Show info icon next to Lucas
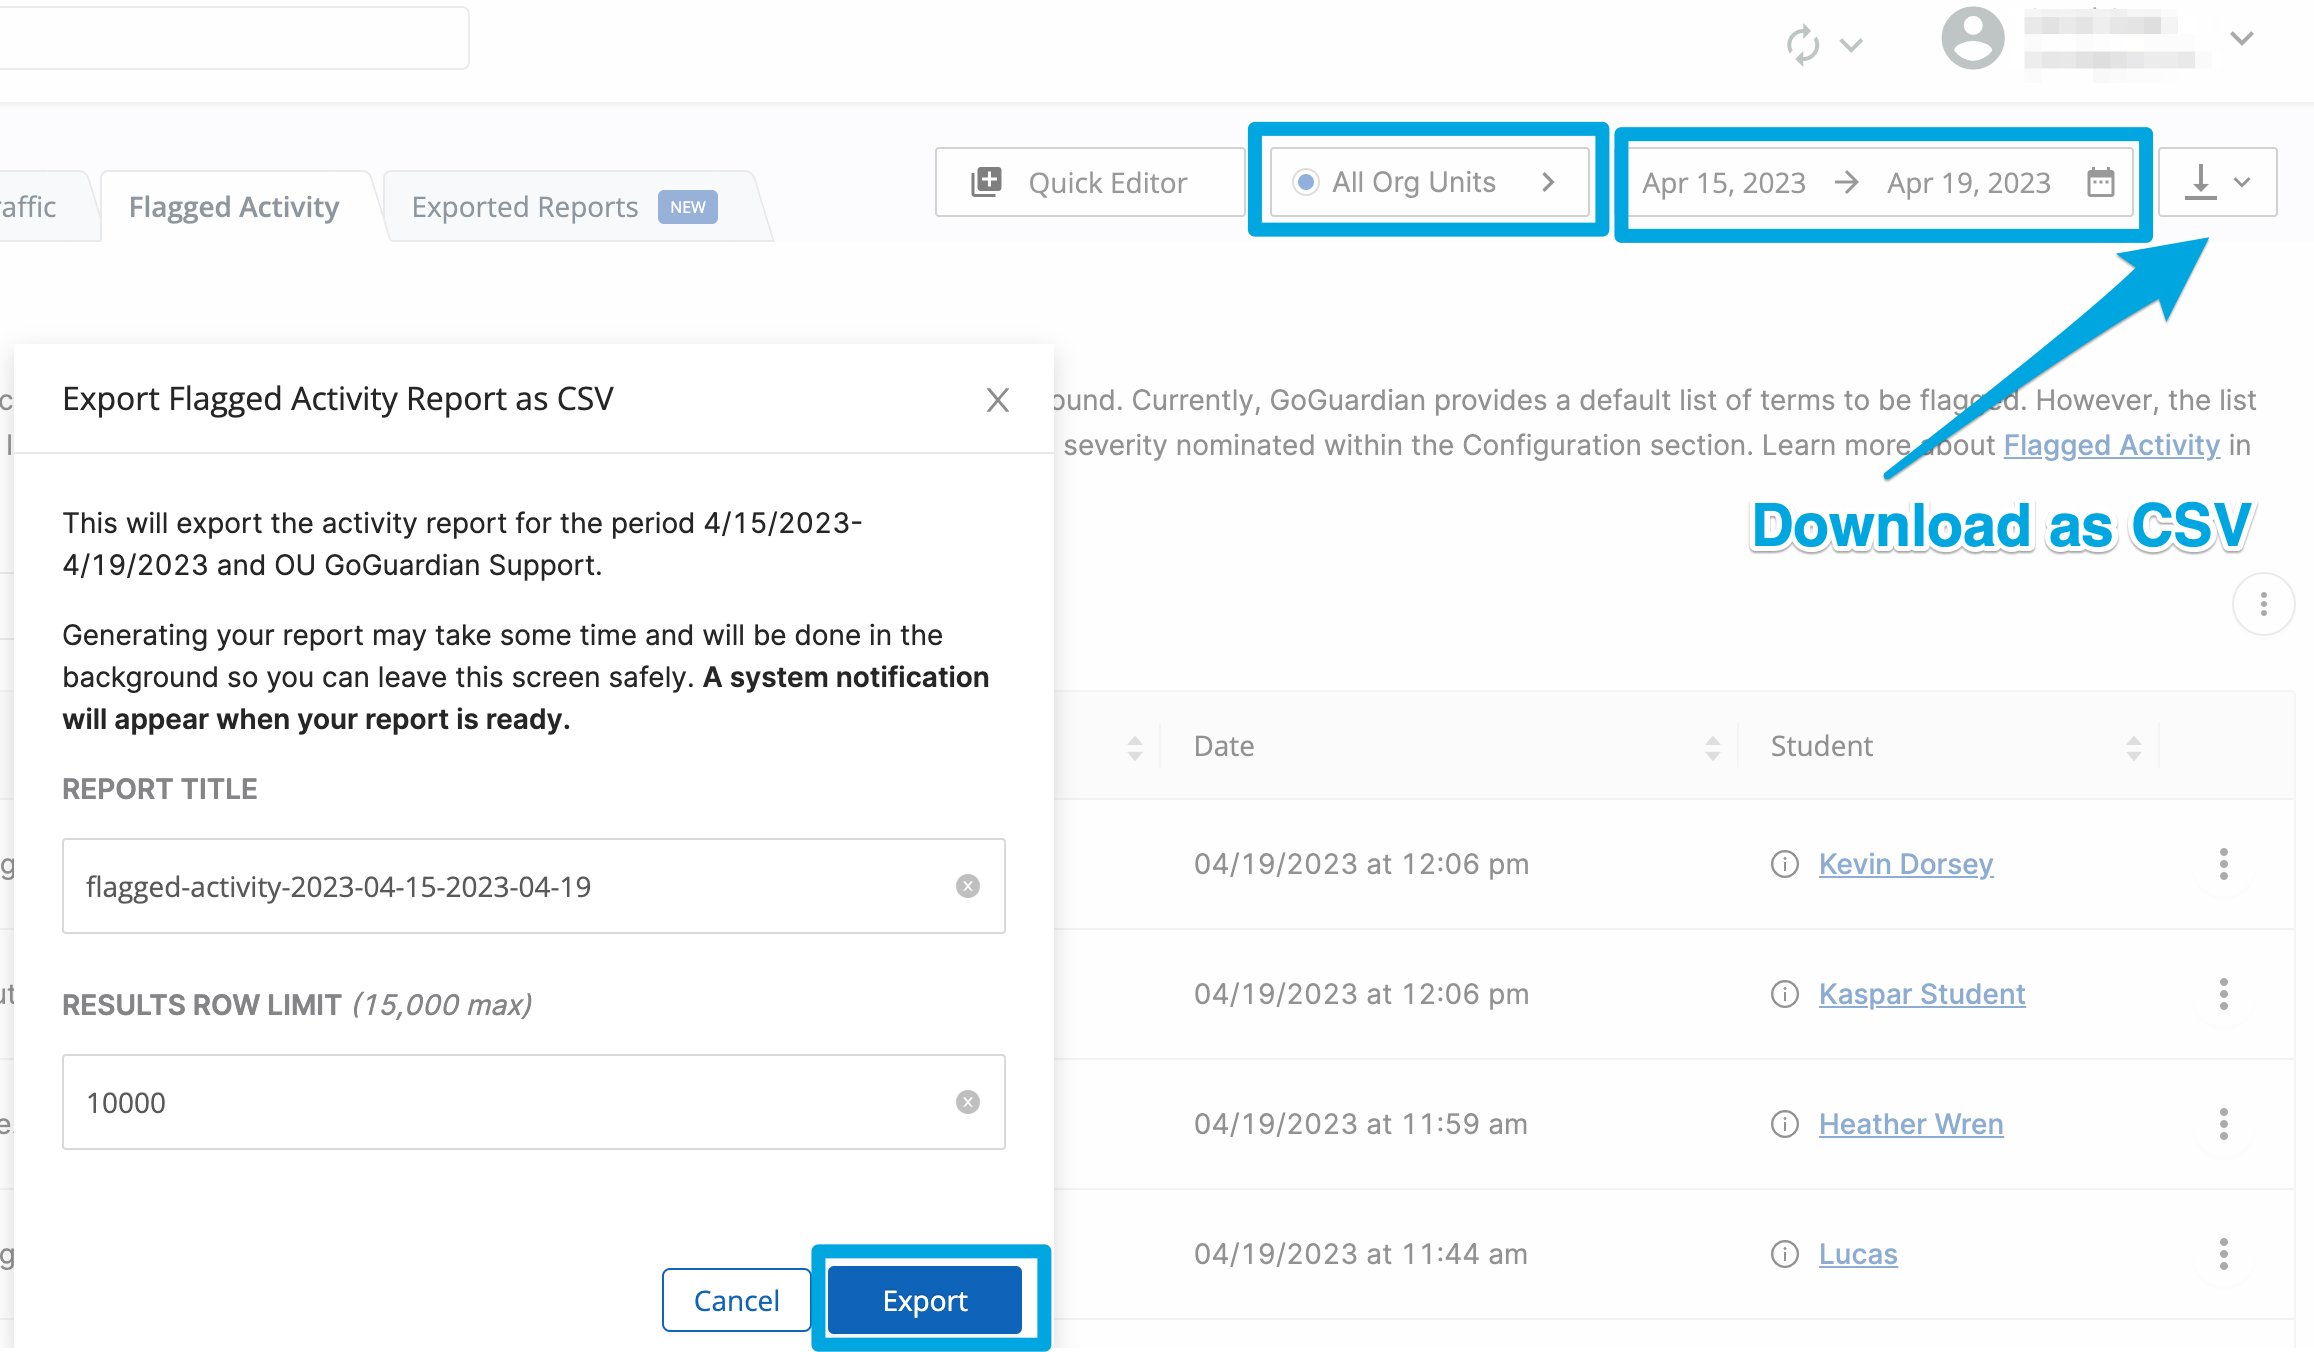 (x=1784, y=1254)
